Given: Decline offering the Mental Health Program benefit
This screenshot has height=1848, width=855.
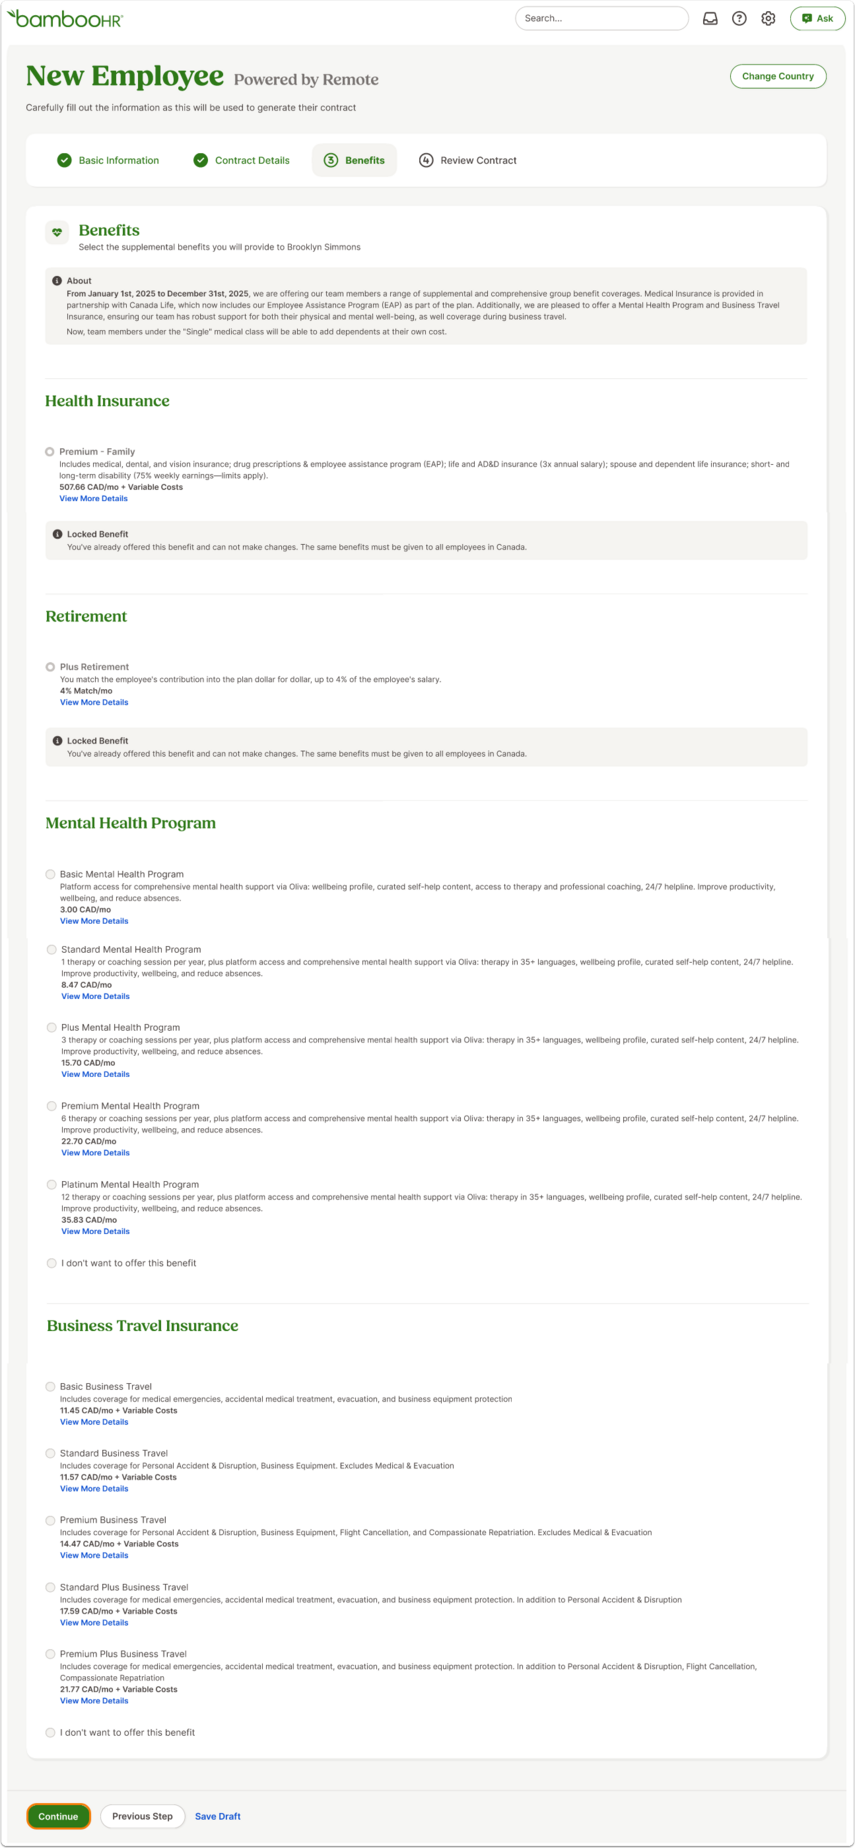Looking at the screenshot, I should coord(51,1263).
